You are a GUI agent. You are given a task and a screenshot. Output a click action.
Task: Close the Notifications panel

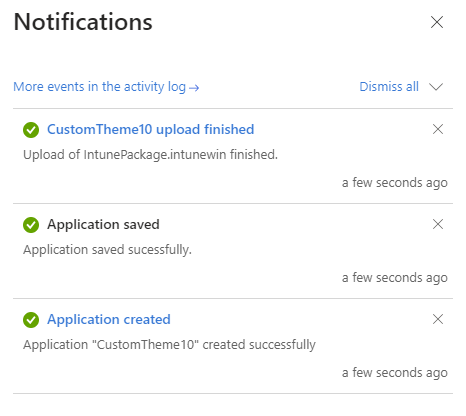(437, 22)
